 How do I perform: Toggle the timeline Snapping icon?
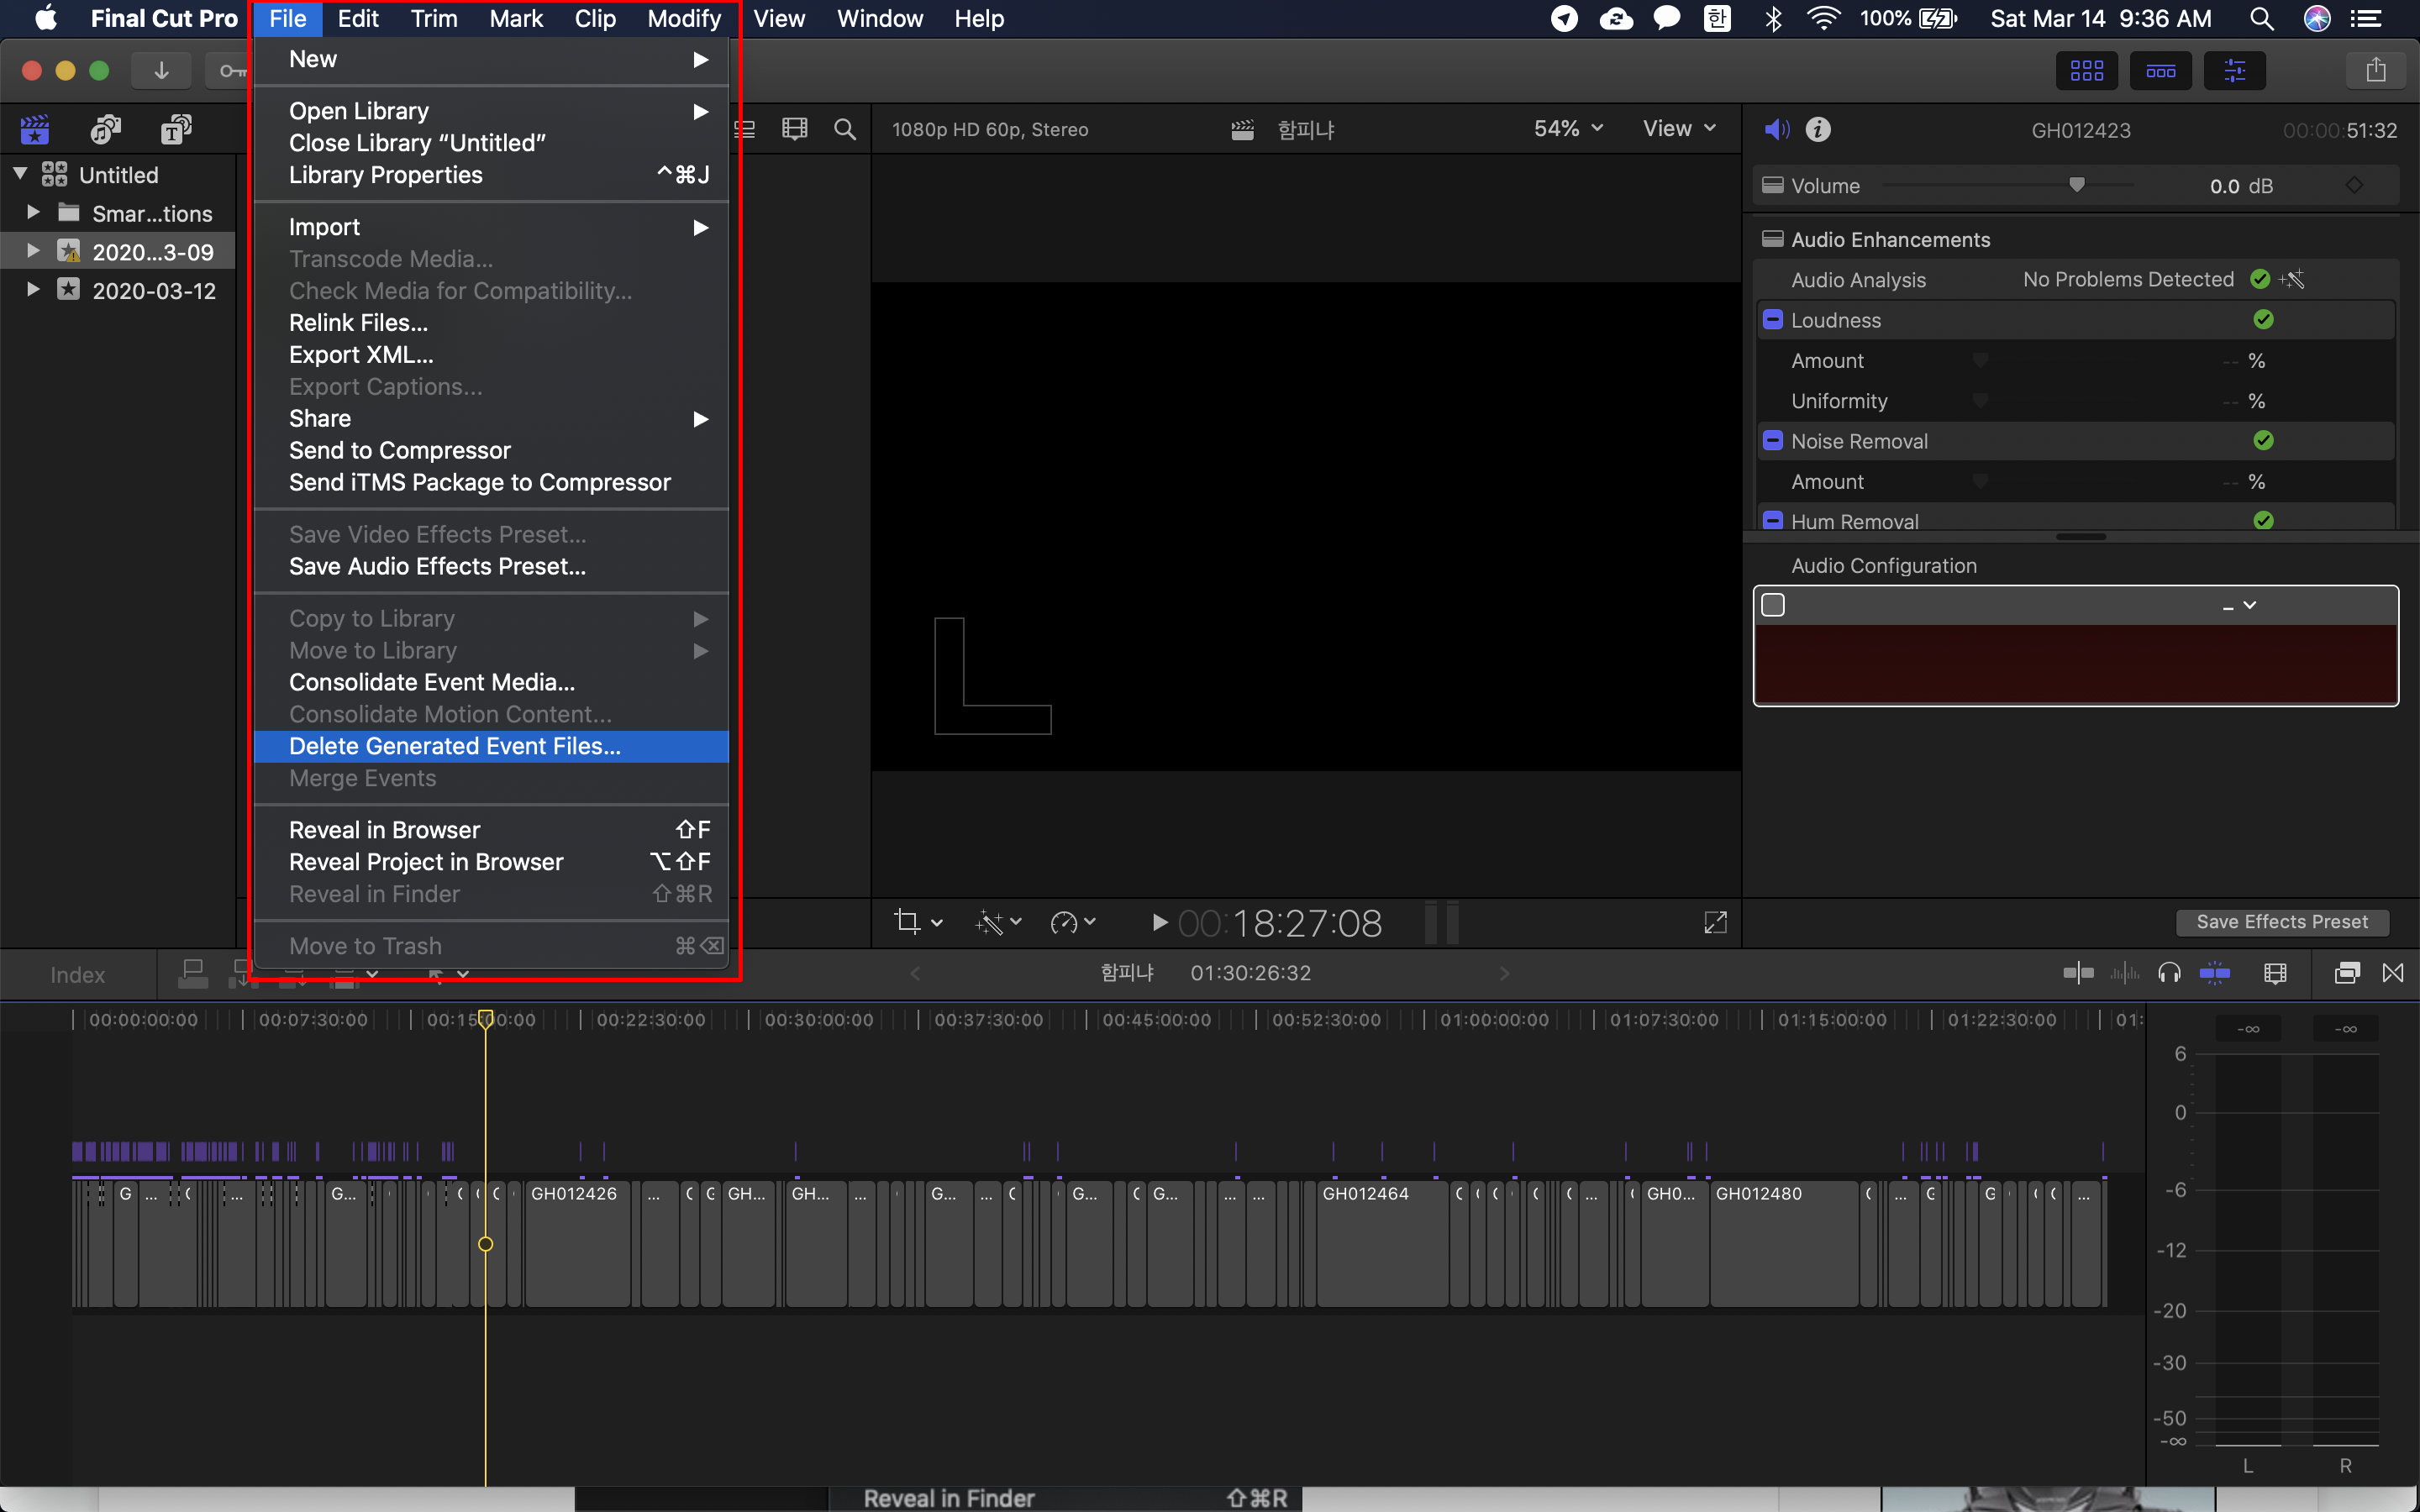coord(2214,973)
